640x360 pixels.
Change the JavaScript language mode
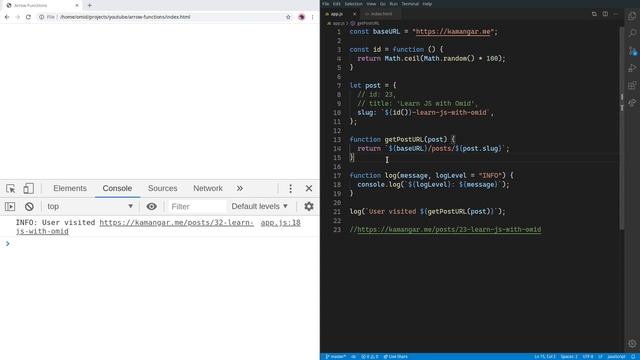click(x=616, y=357)
